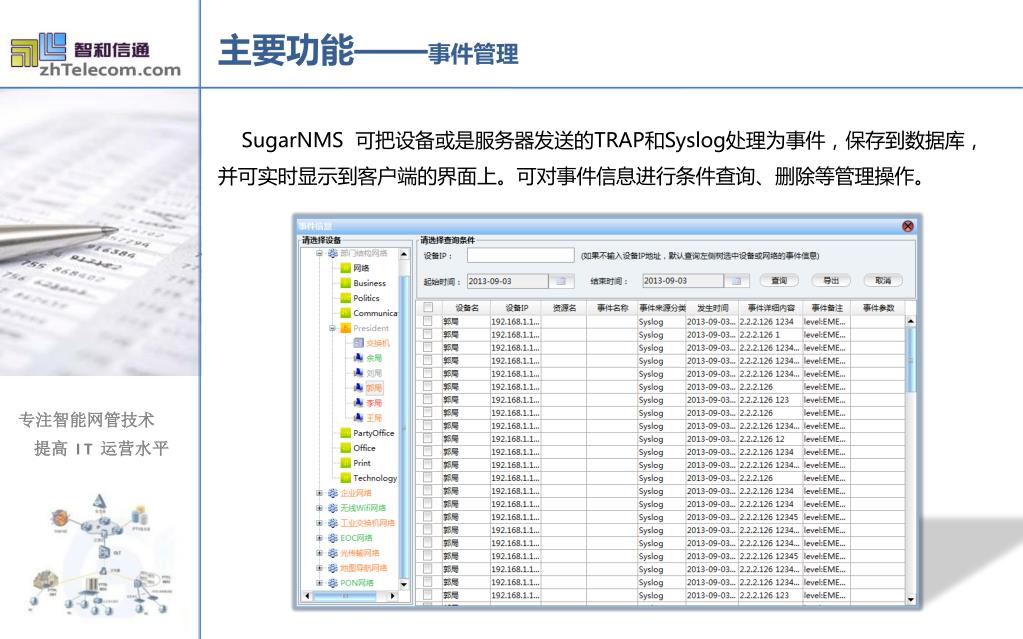
Task: Click the orange President group icon
Action: [346, 328]
